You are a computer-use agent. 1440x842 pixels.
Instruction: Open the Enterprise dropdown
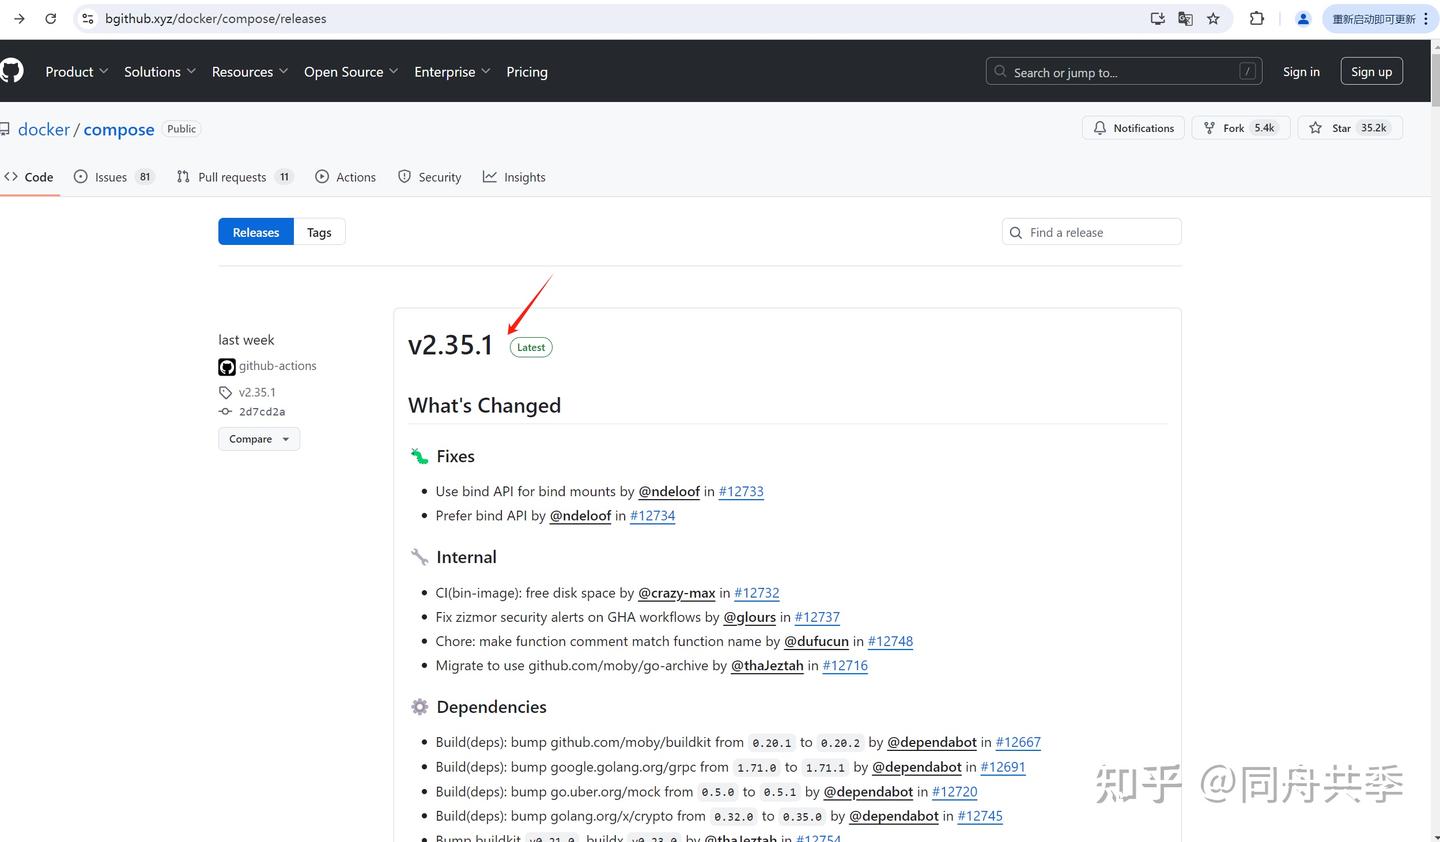(444, 71)
